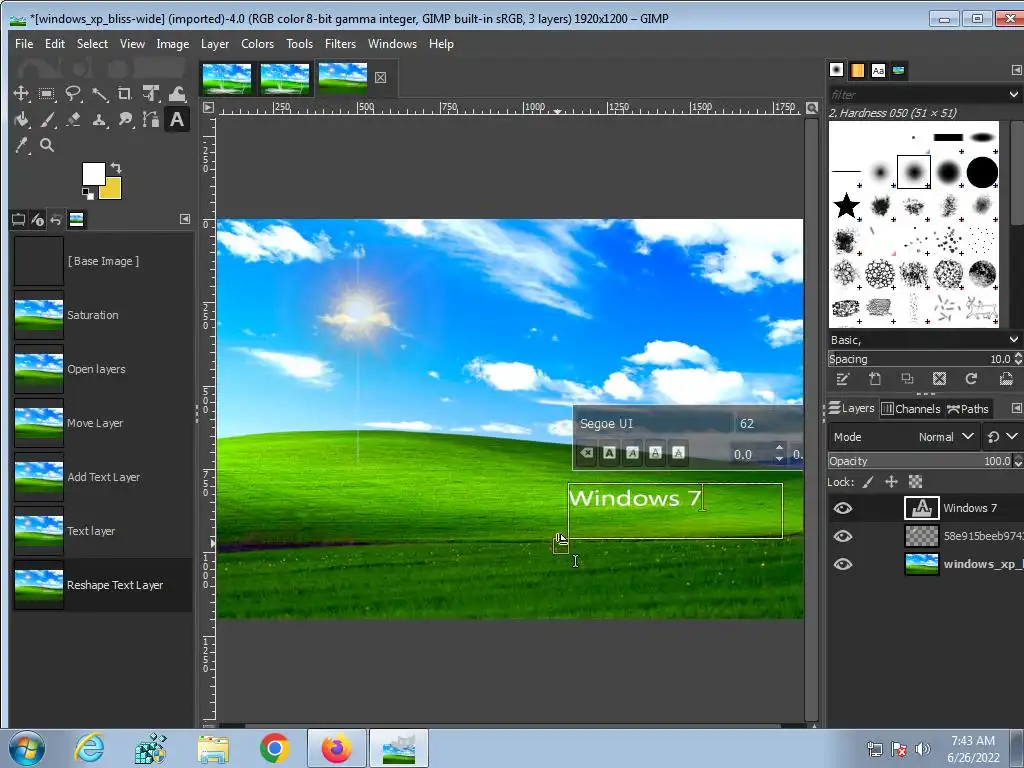
Task: Click the Create new brush button
Action: click(x=875, y=379)
